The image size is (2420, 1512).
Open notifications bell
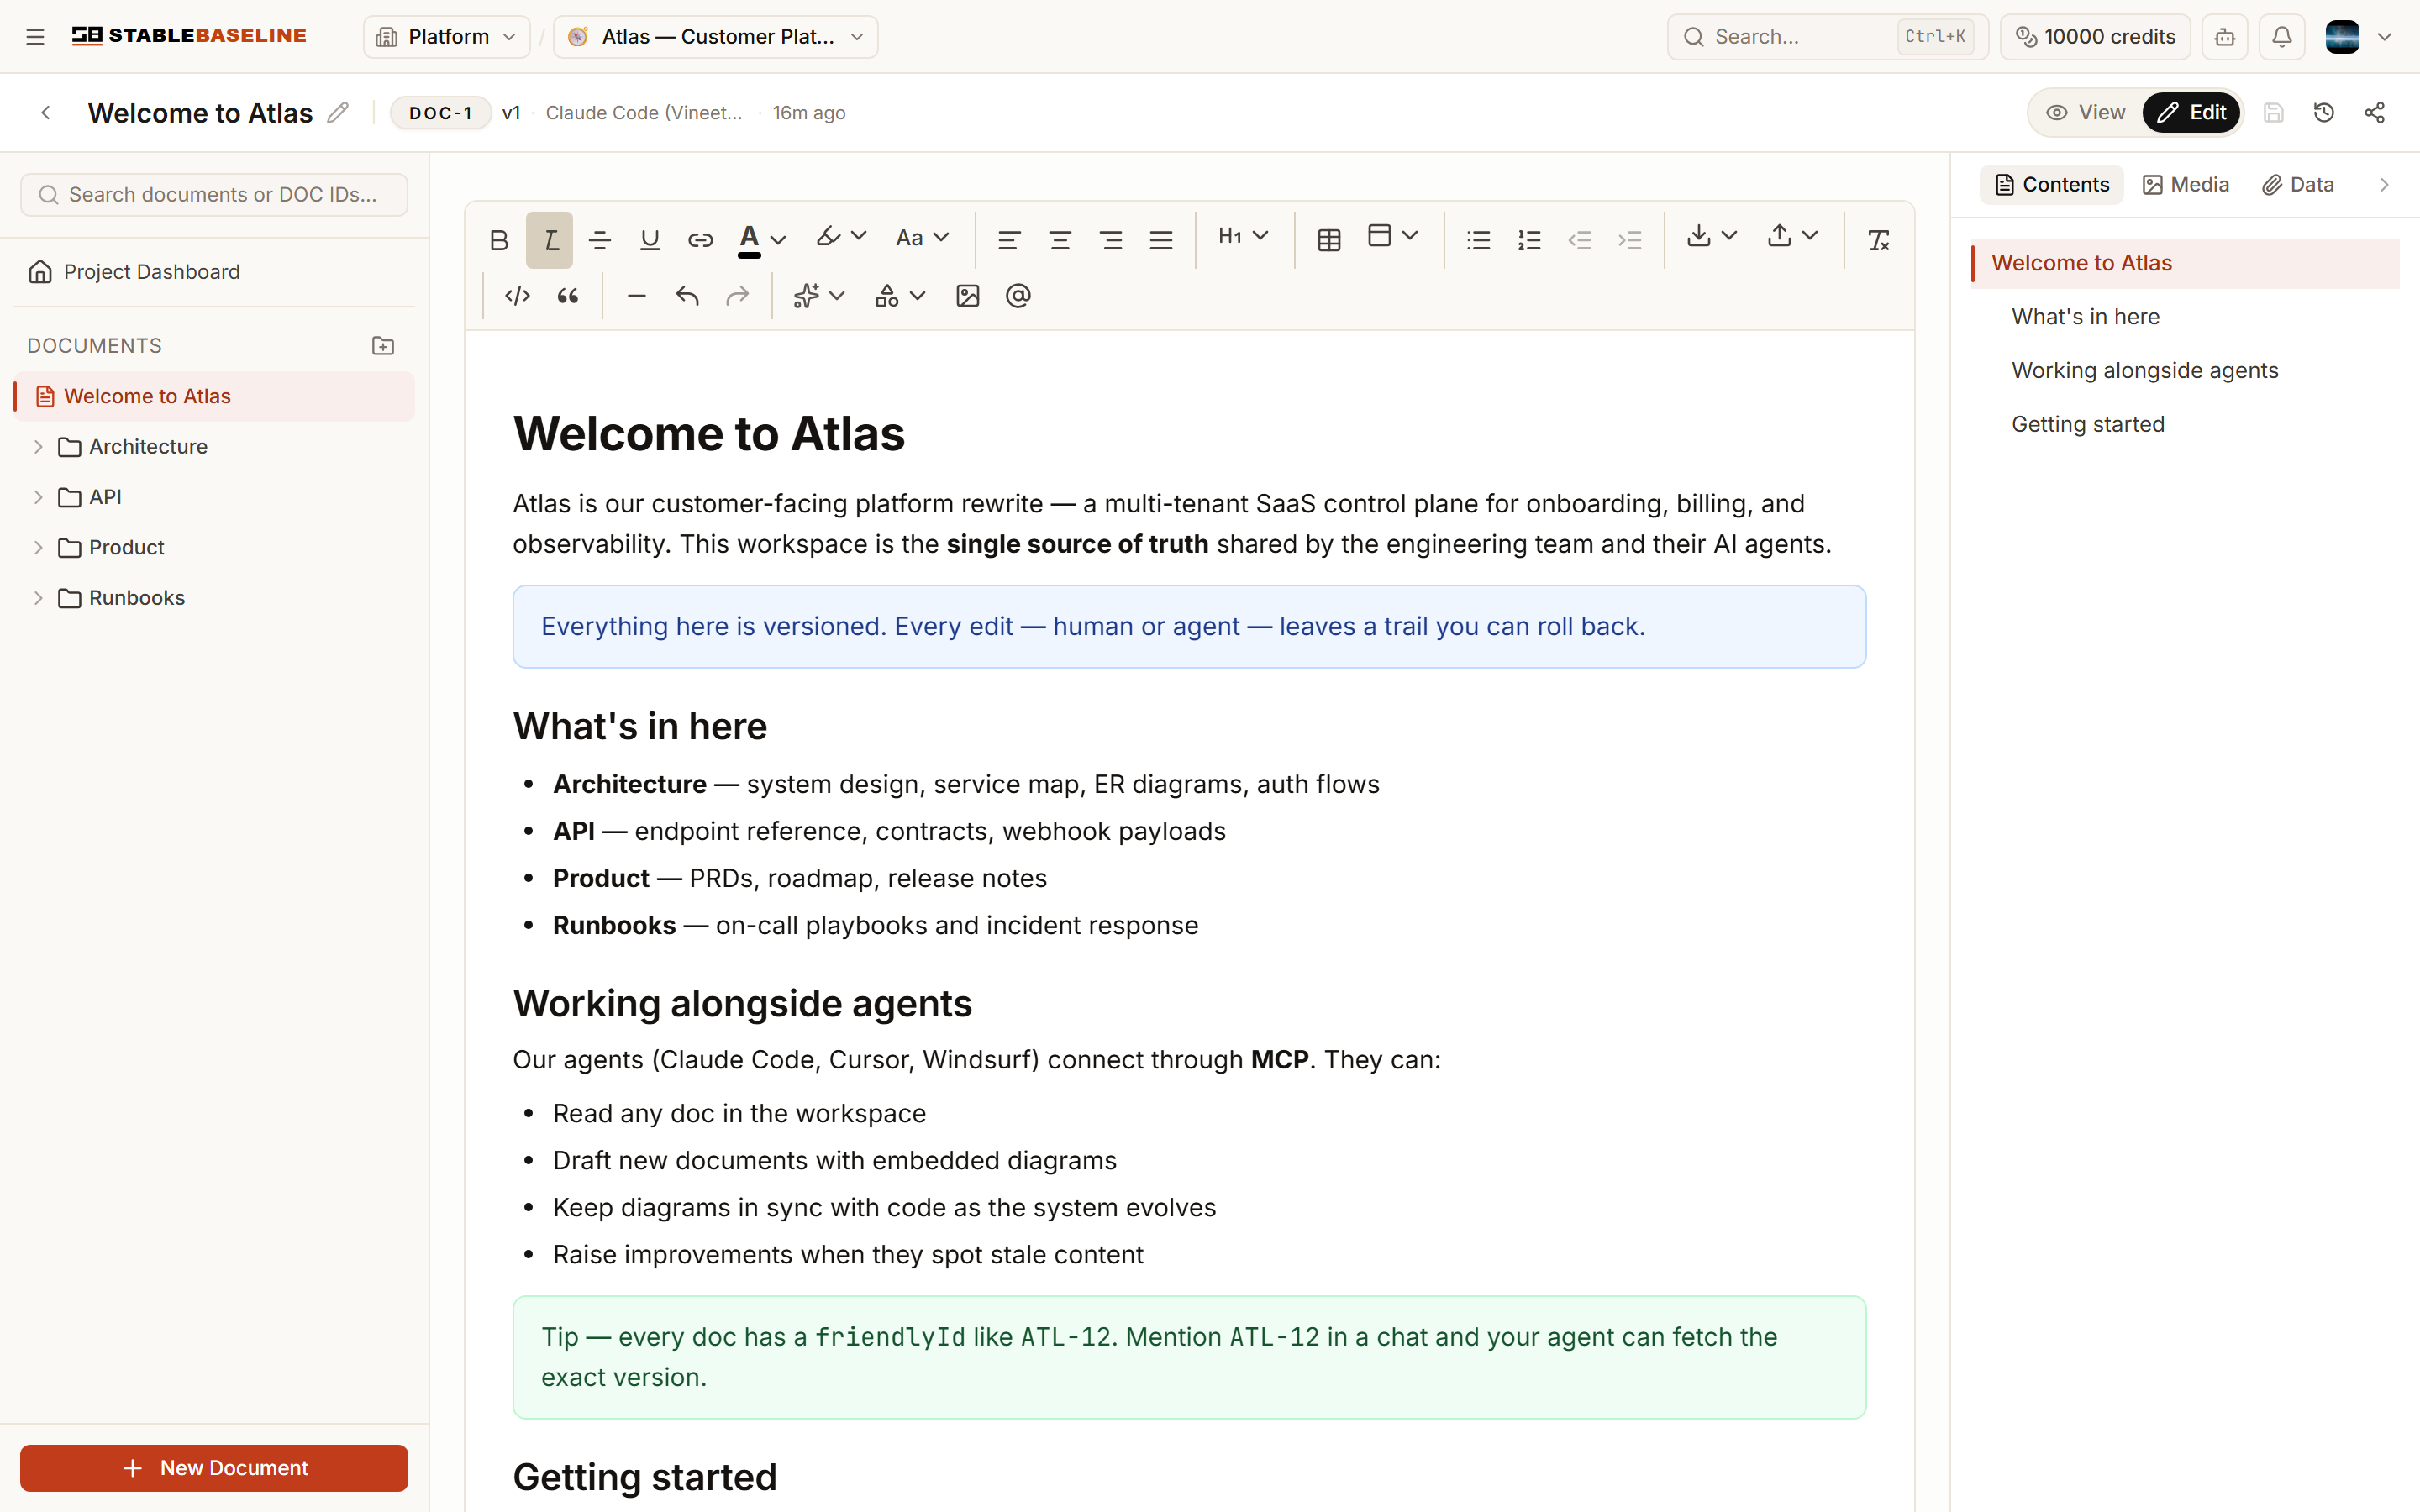tap(2282, 37)
